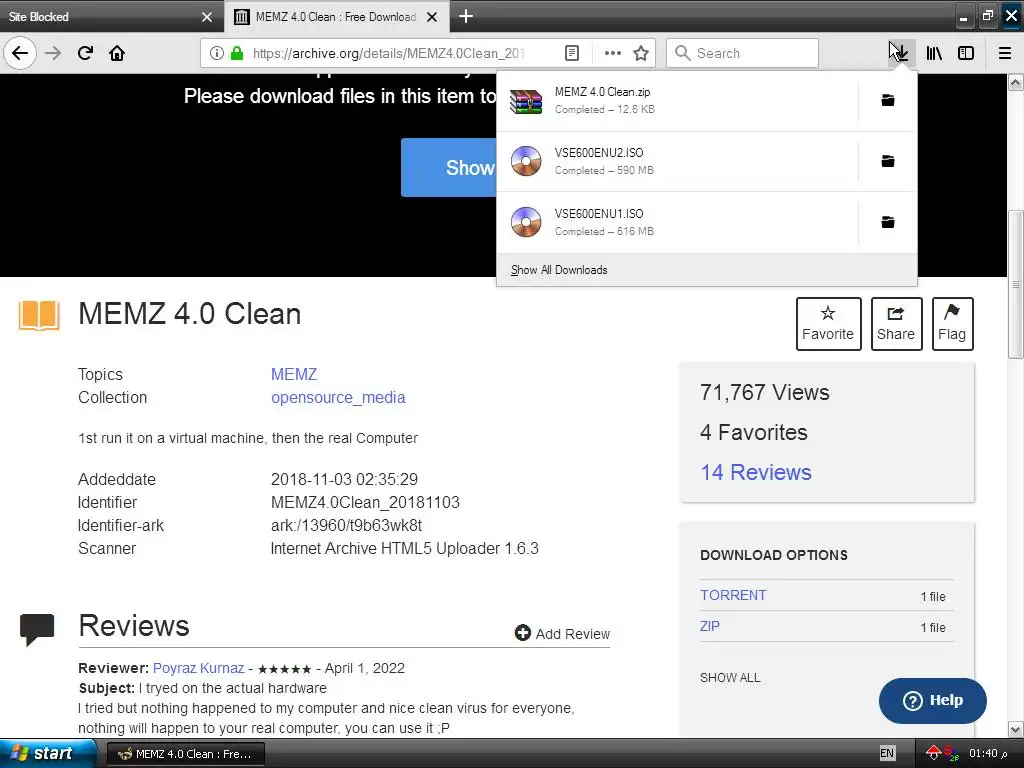
Task: Open the Firefox hamburger menu
Action: coord(1005,53)
